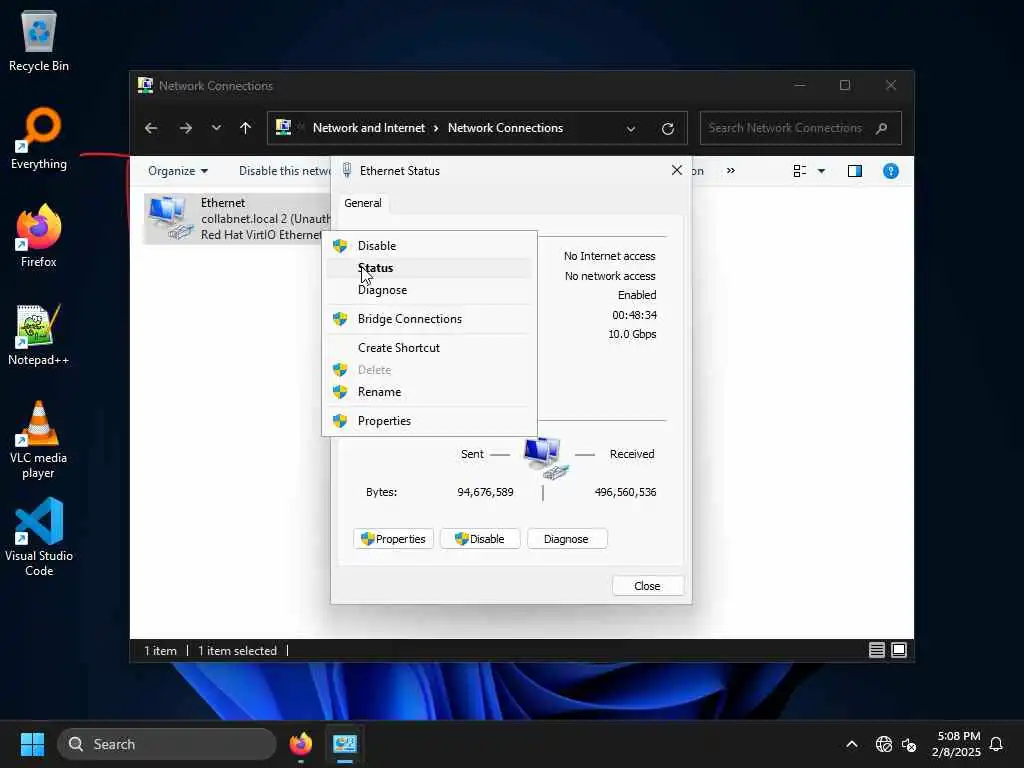Click the search magnifier icon in Network Connections
Viewport: 1024px width, 768px height.
[x=882, y=128]
